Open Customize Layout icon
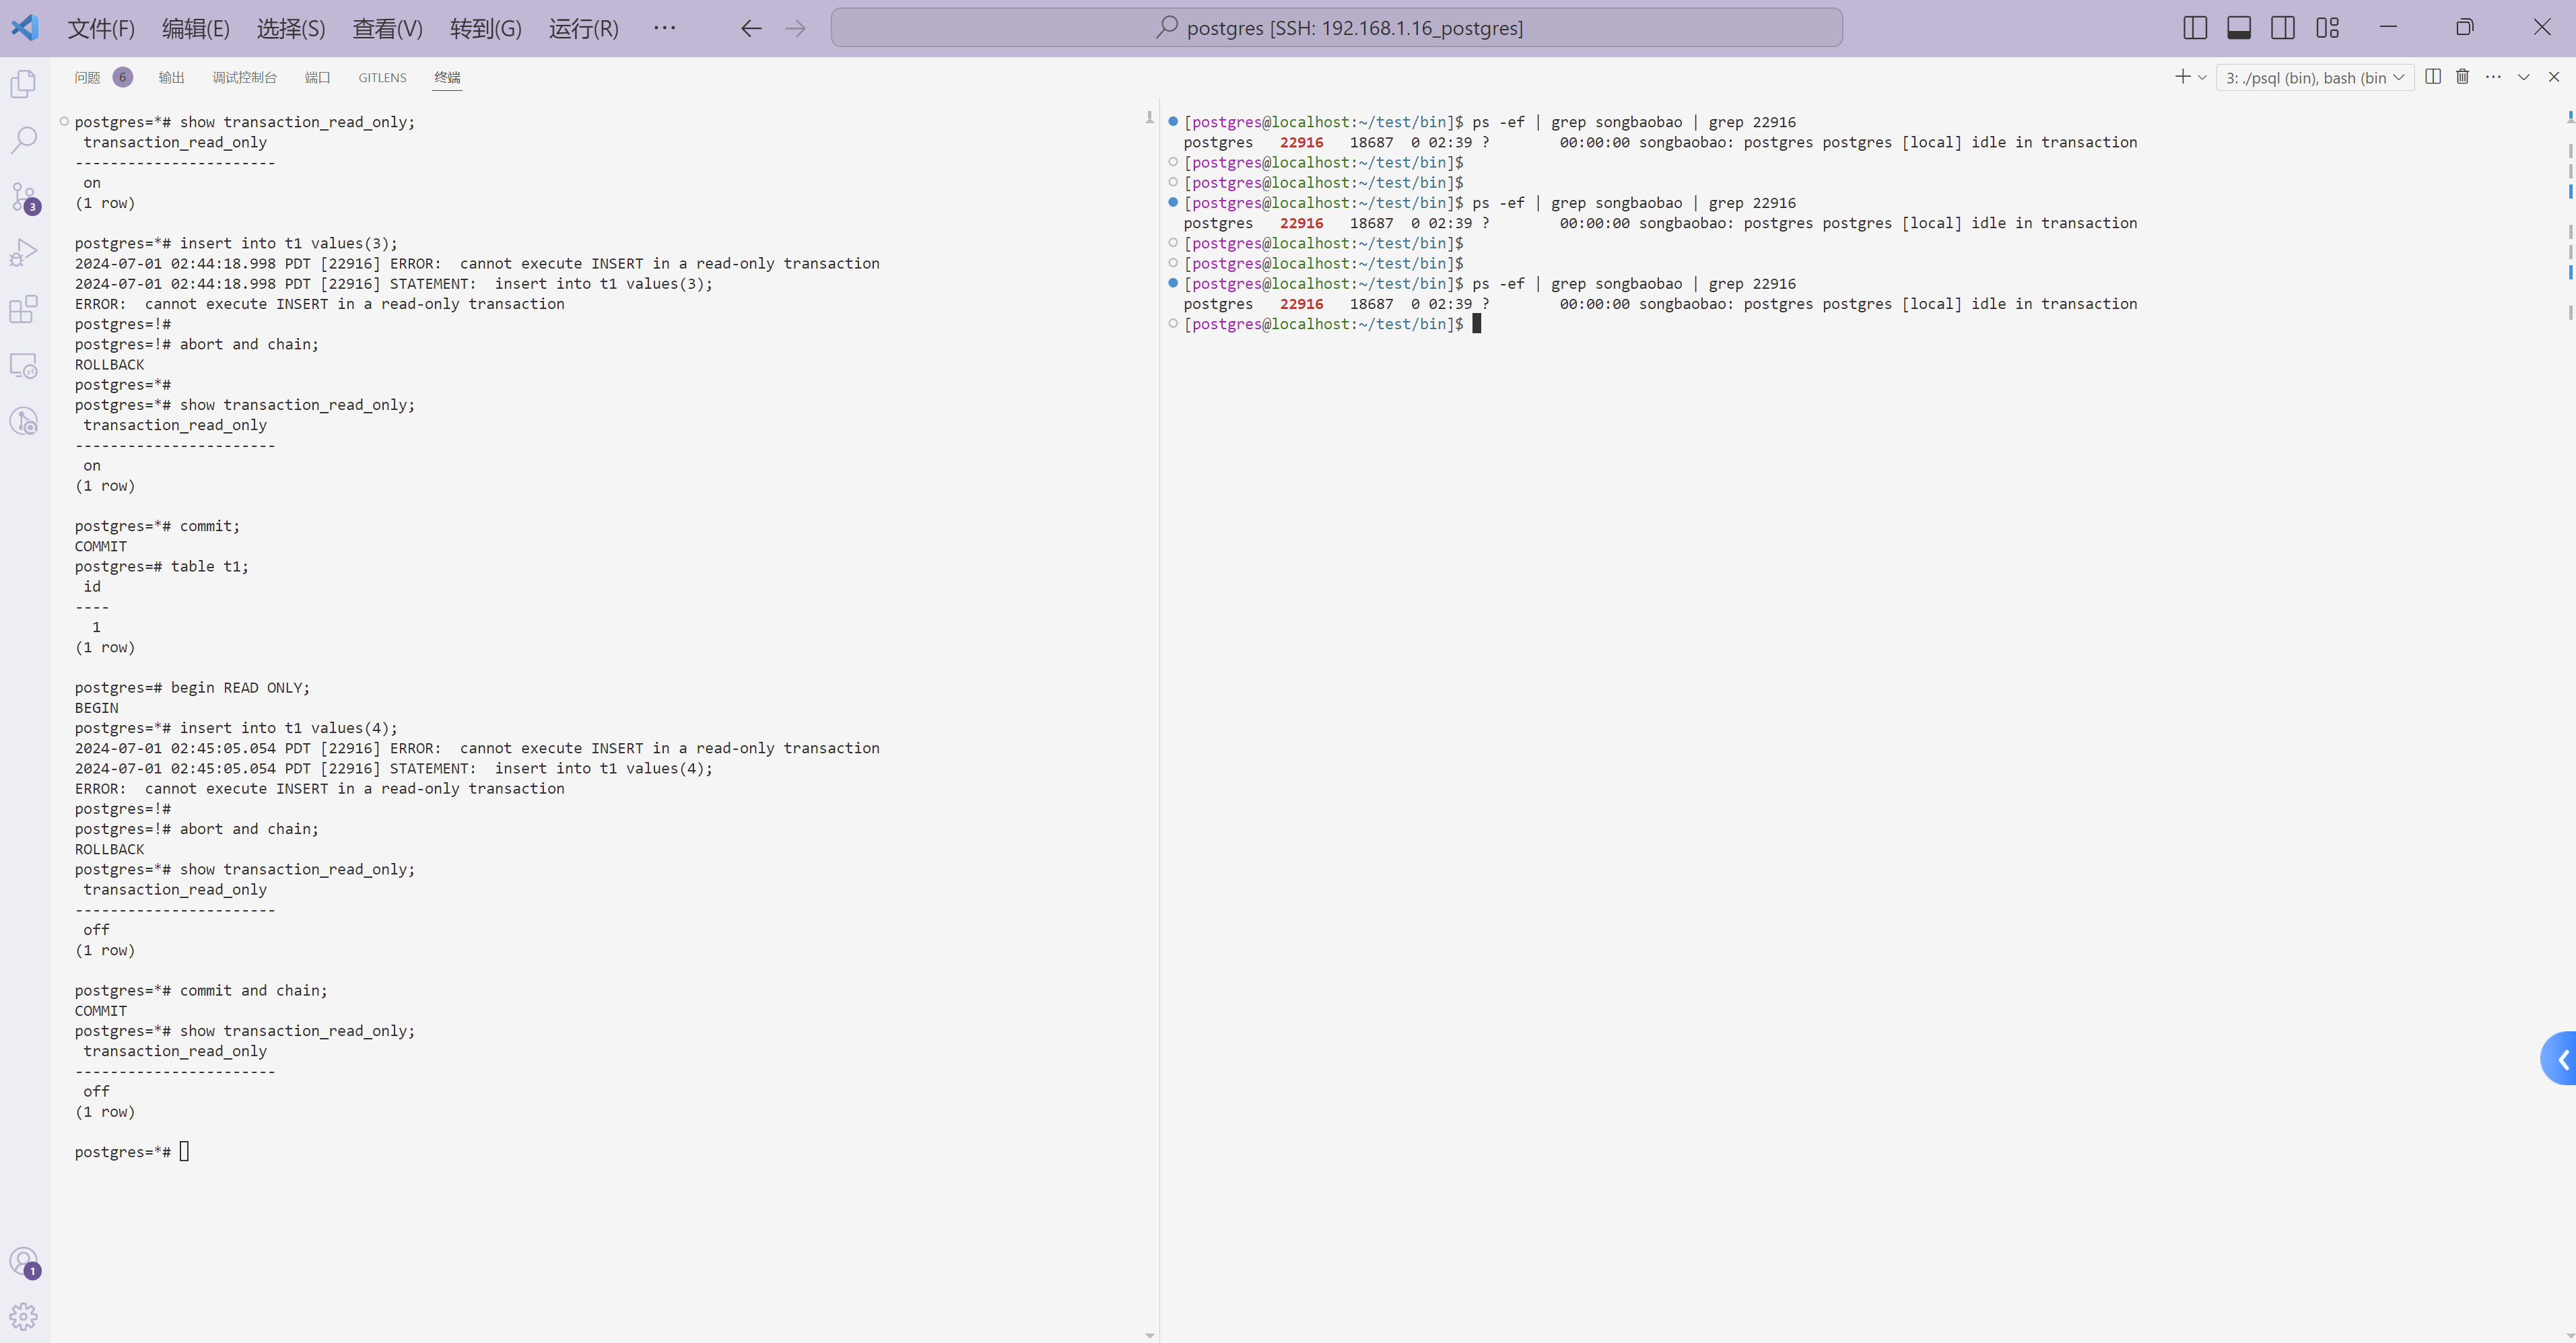This screenshot has height=1343, width=2576. (2327, 28)
